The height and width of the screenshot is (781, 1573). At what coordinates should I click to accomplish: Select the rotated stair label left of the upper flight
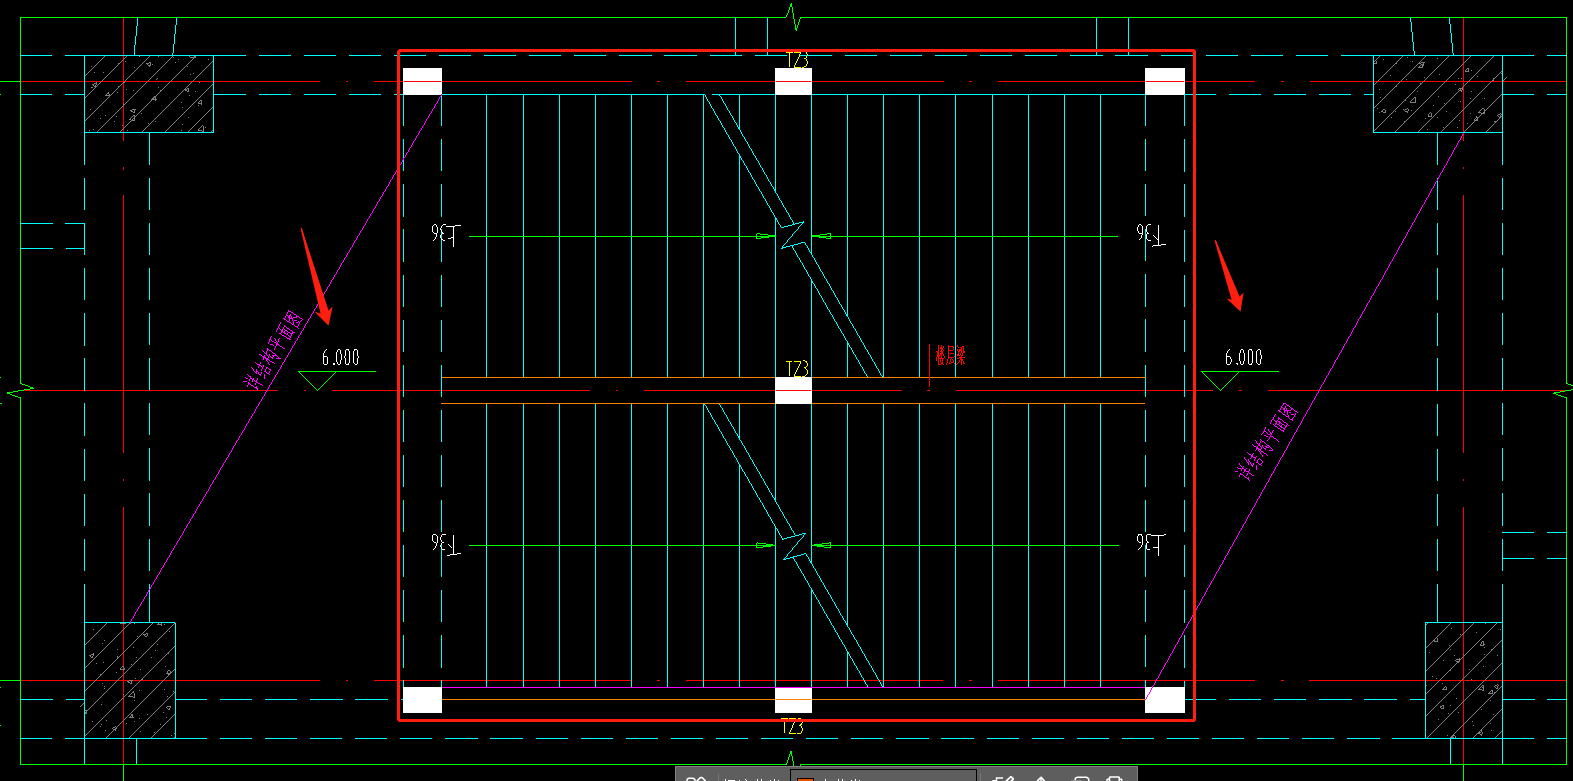(x=446, y=235)
